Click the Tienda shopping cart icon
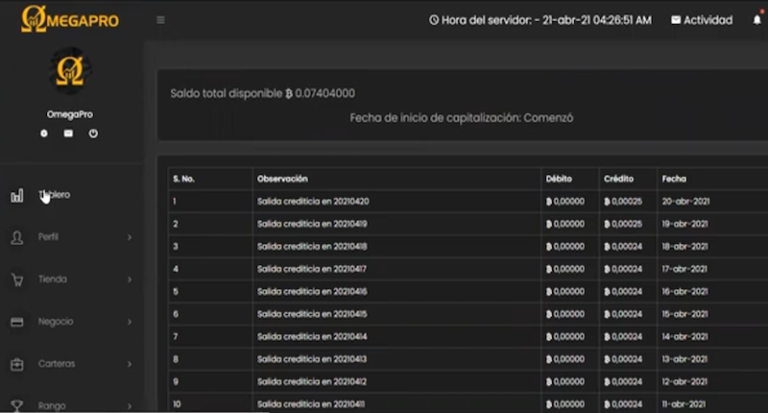The height and width of the screenshot is (413, 768). click(x=17, y=280)
